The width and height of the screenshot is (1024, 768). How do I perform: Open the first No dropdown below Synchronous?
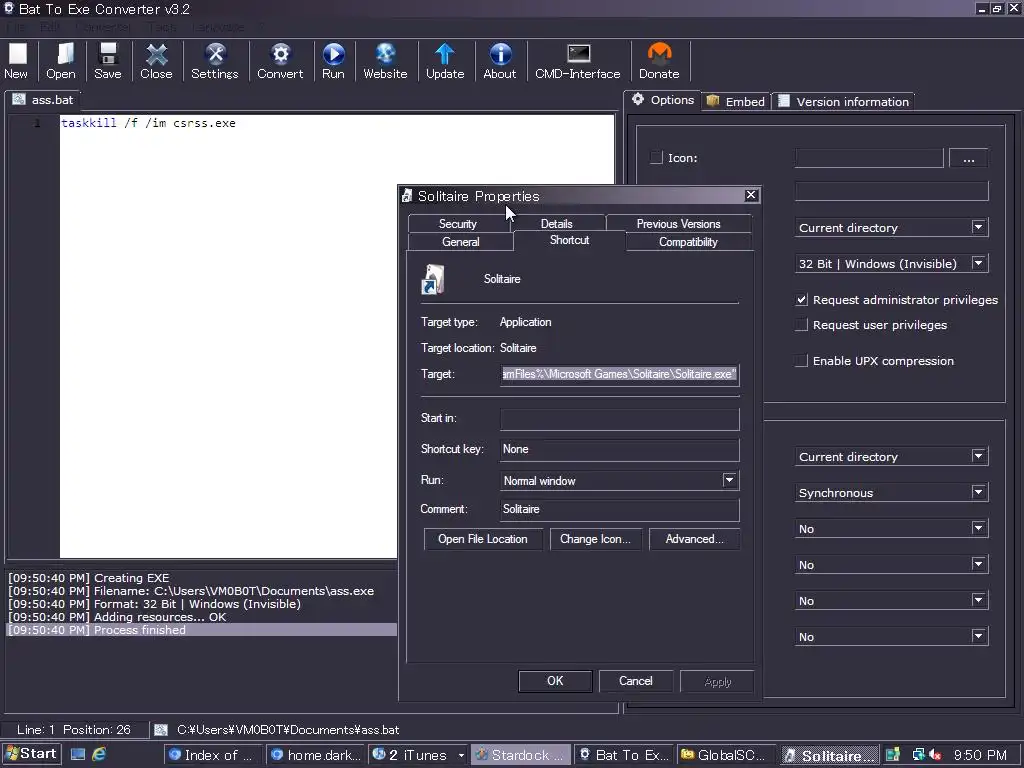click(x=978, y=528)
